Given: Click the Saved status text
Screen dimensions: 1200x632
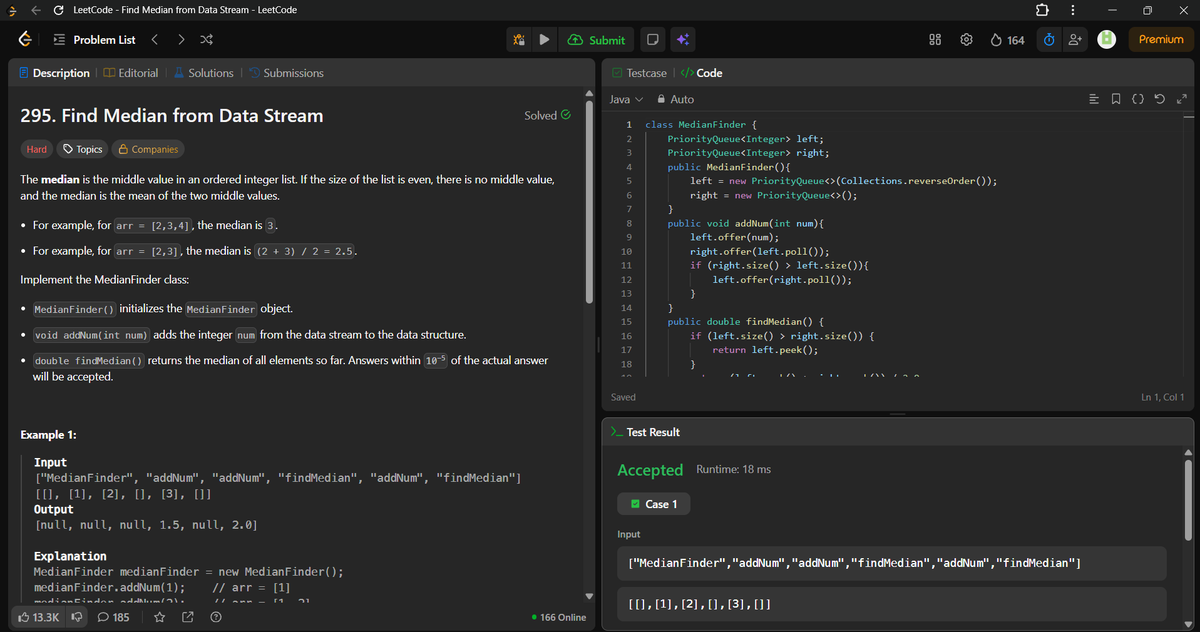Looking at the screenshot, I should click(623, 397).
